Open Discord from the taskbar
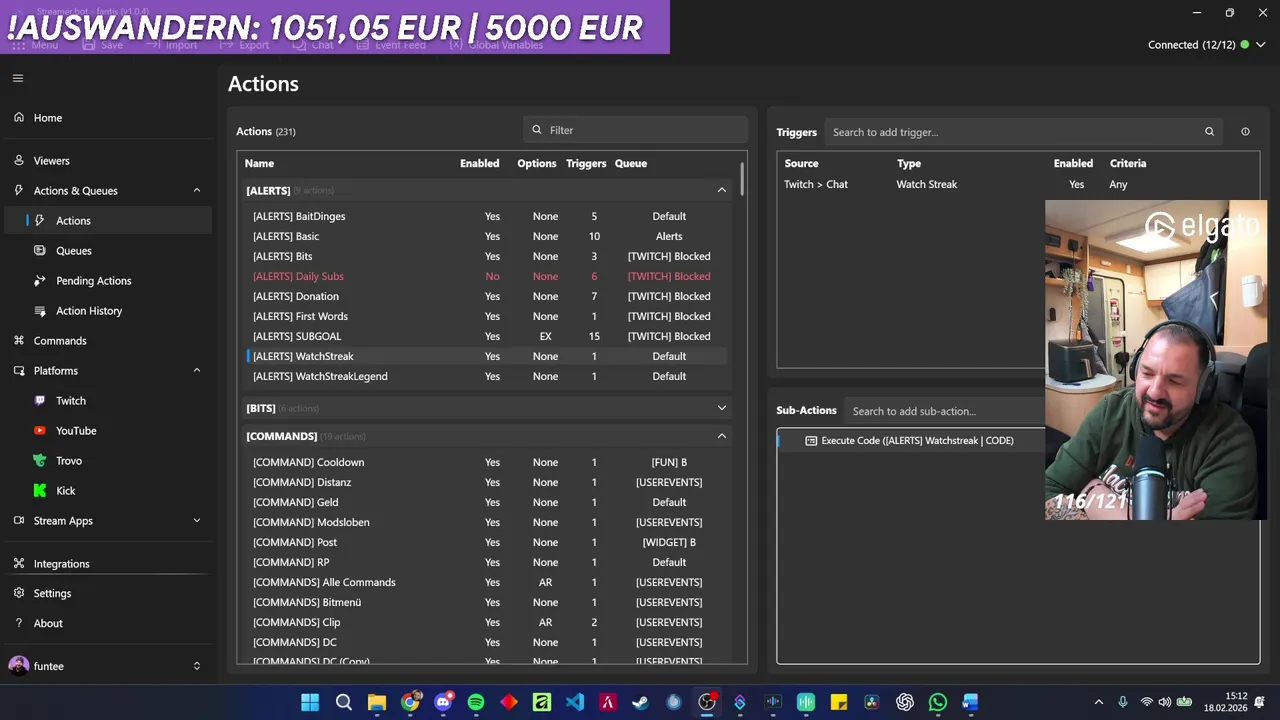The width and height of the screenshot is (1280, 720). pyautogui.click(x=443, y=702)
